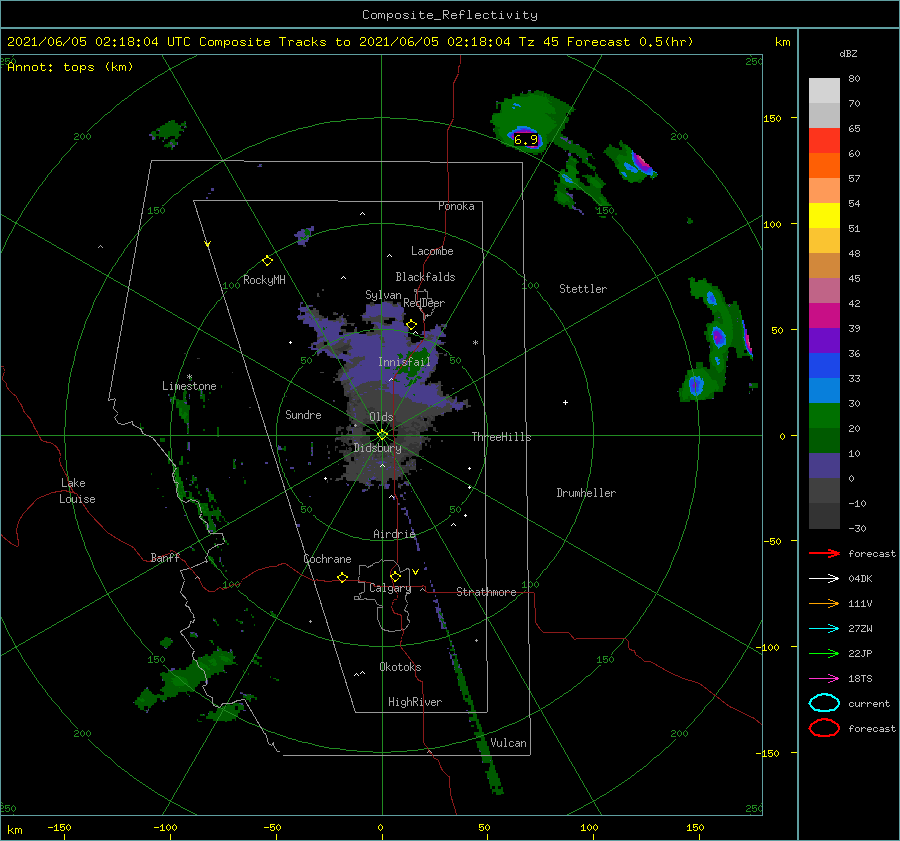Click the 6.9 storm top annotation
Screen dimensions: 900x841
click(526, 139)
